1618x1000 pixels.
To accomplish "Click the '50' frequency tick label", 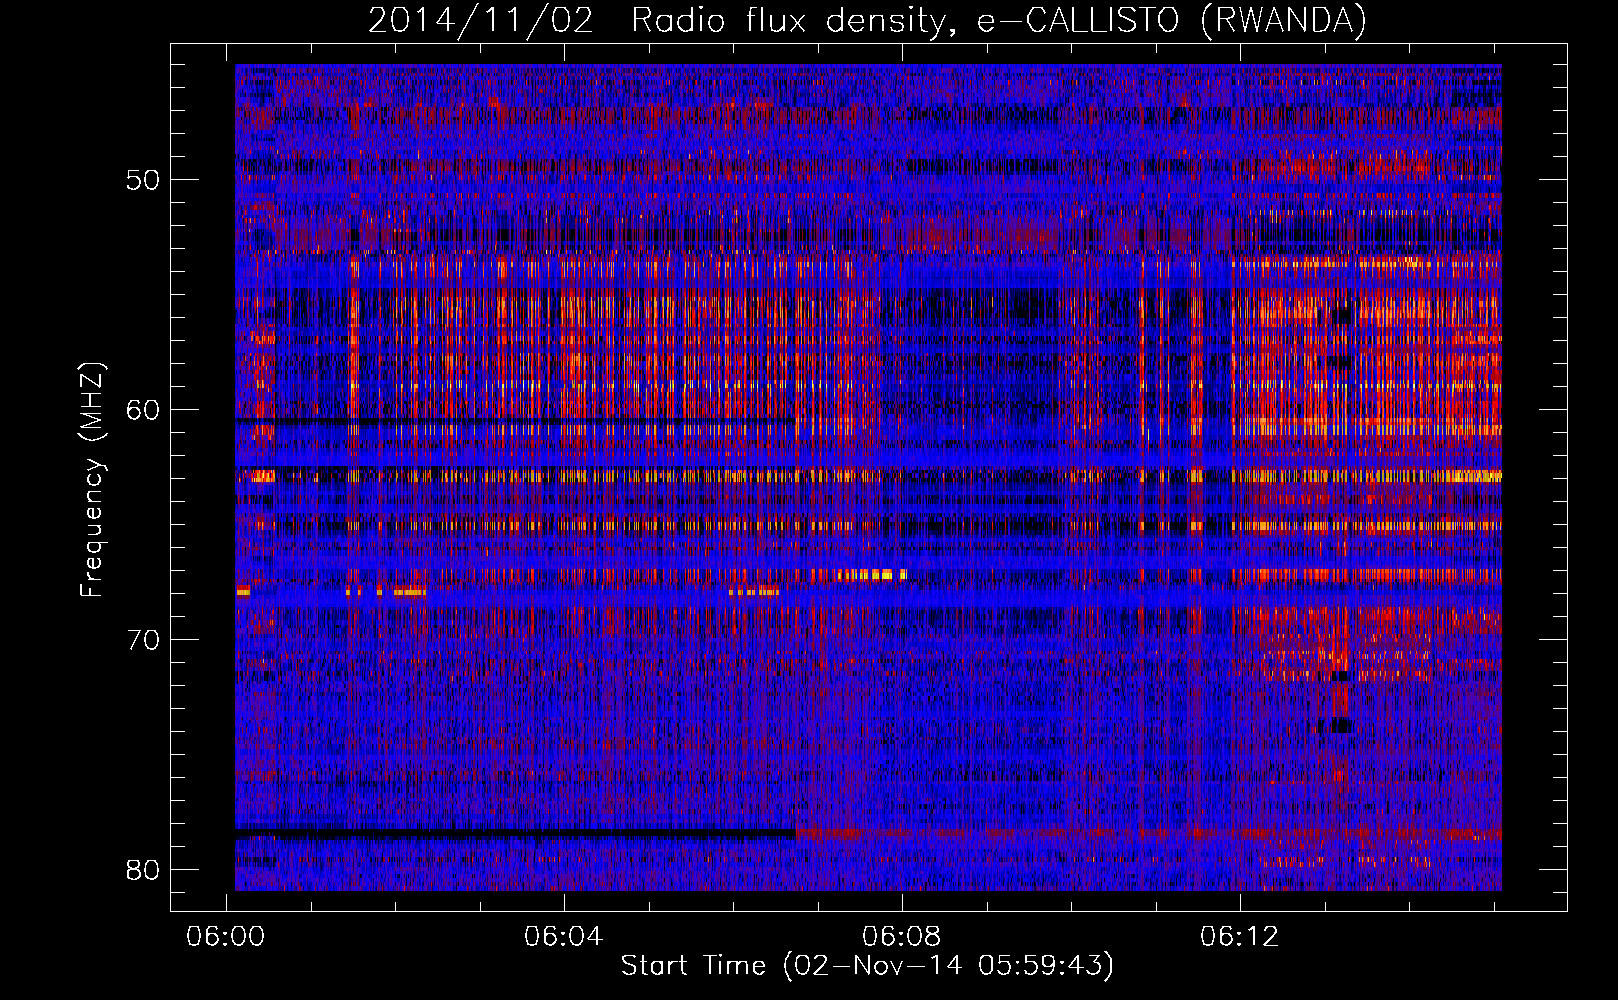I will [x=144, y=181].
